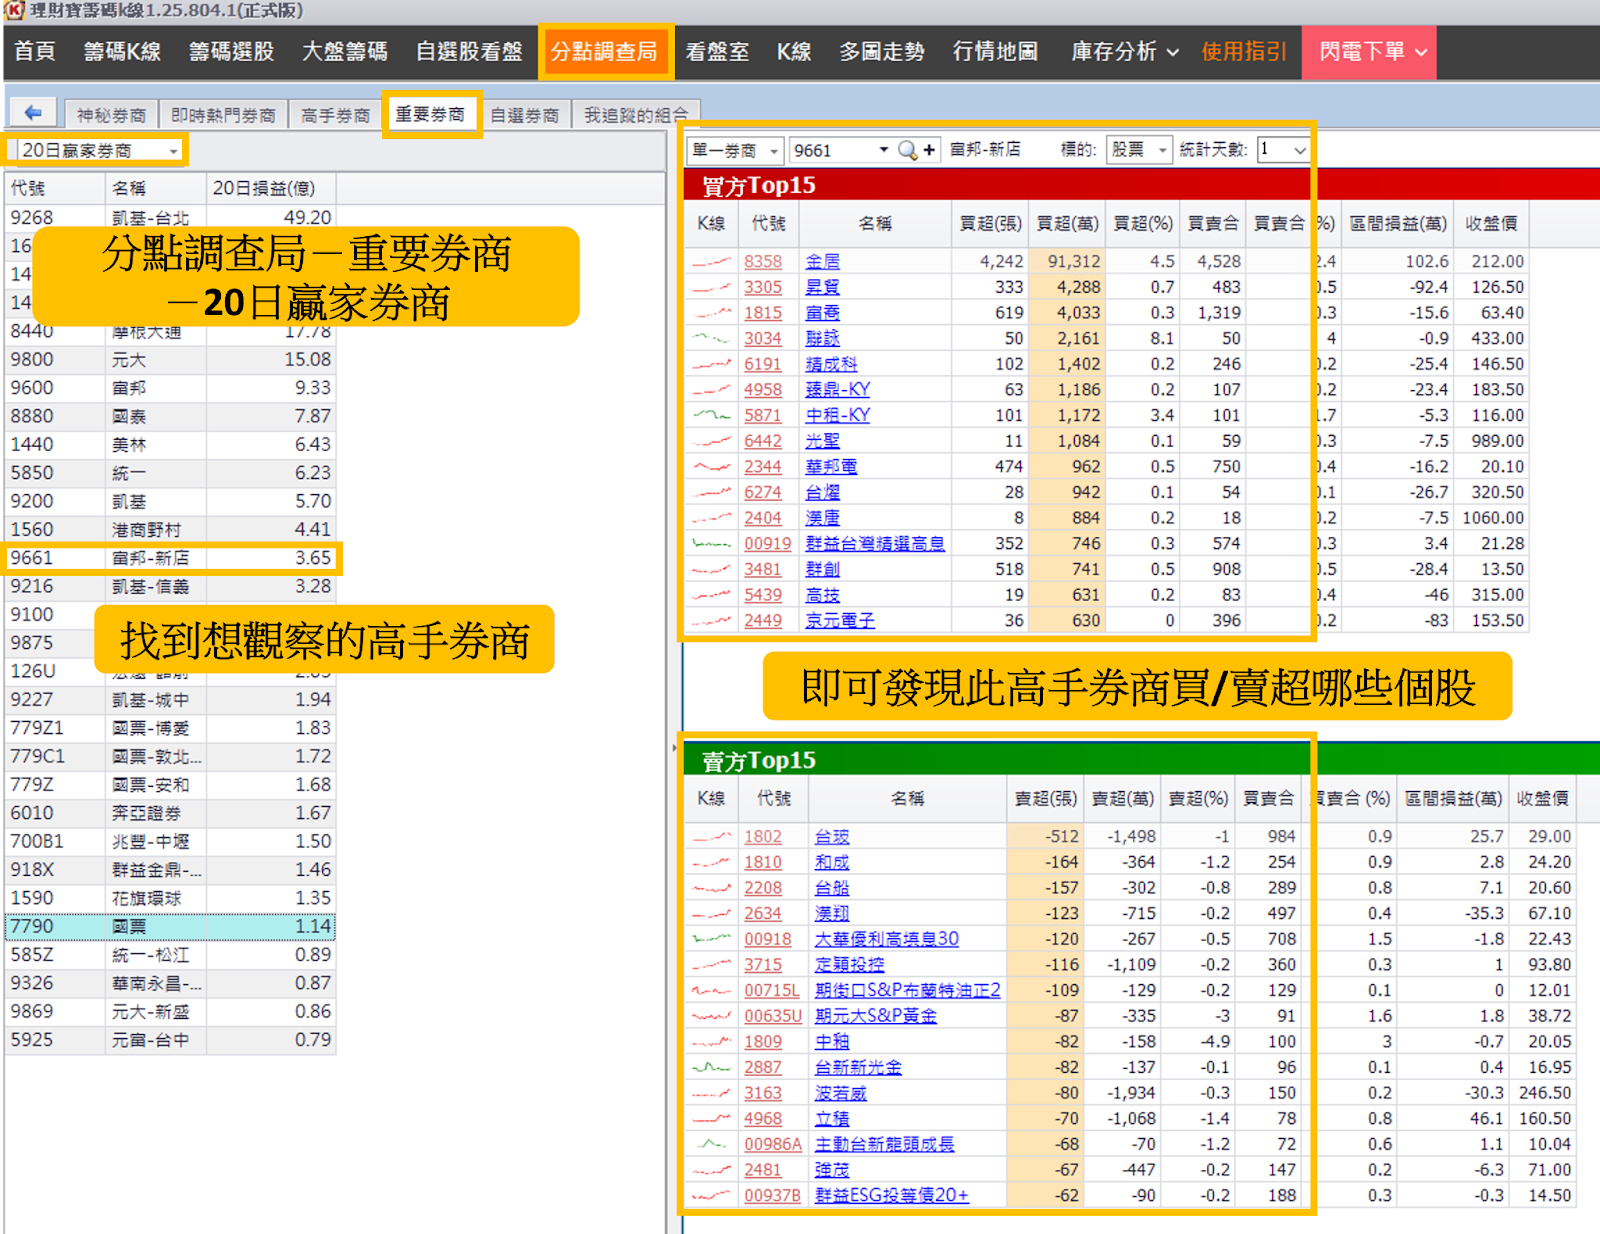Click the sparkline icon for 群益ESG投等債20+
Image resolution: width=1600 pixels, height=1234 pixels.
click(710, 1195)
